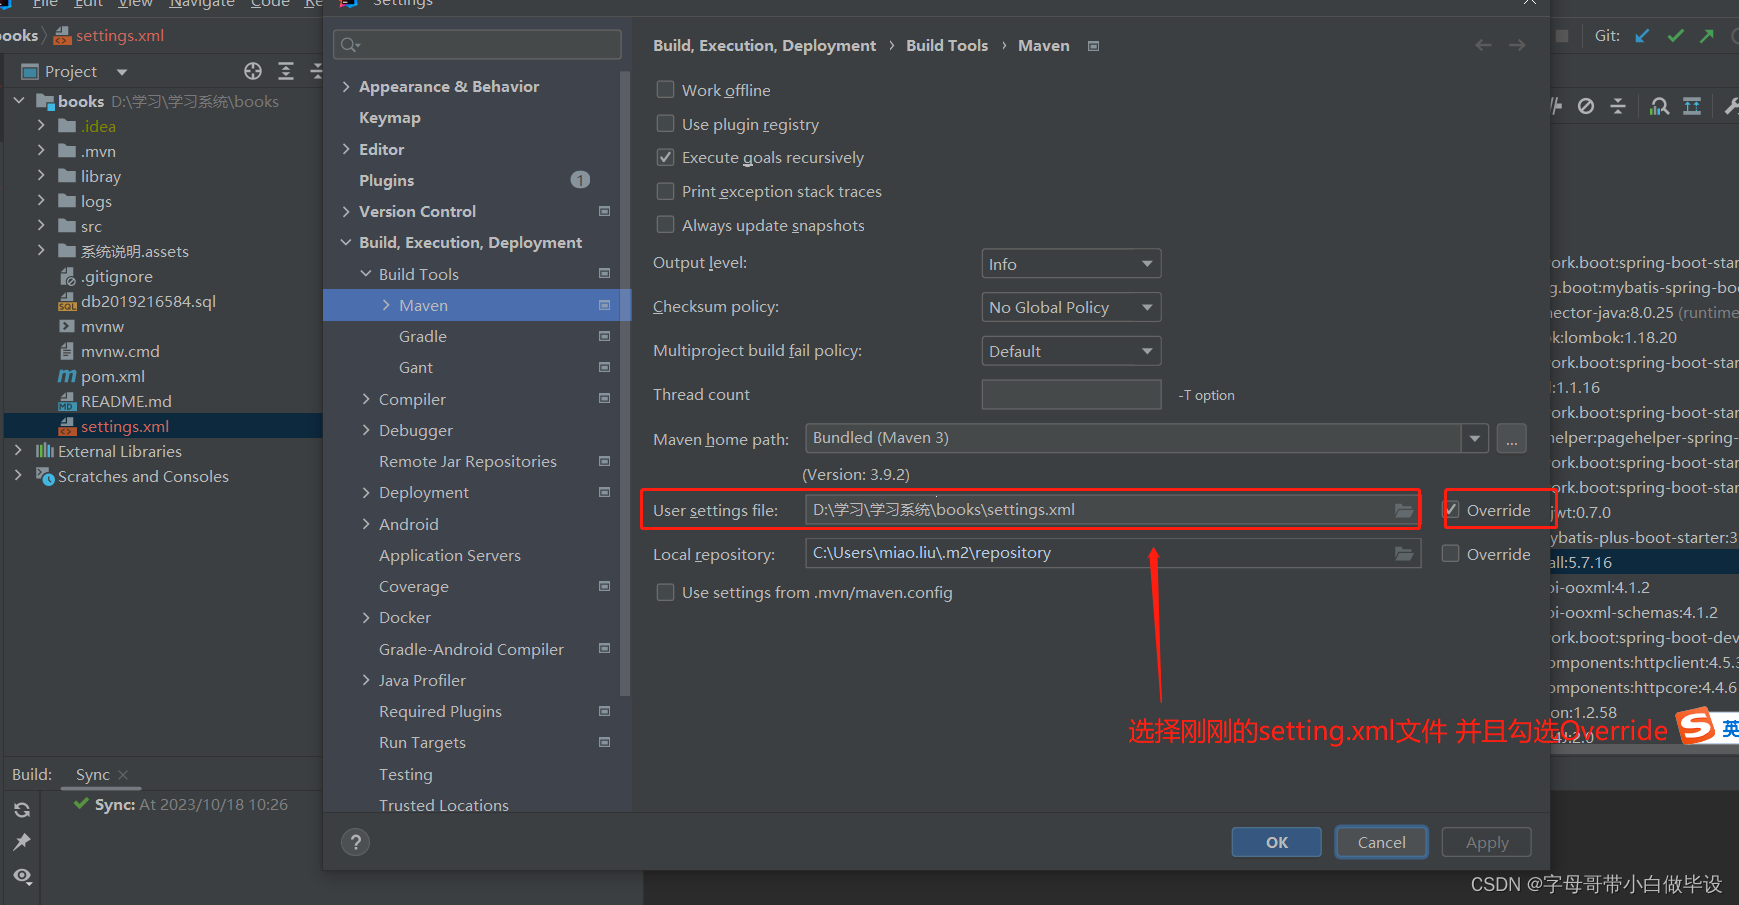Enable Always update snapshots checkbox
The height and width of the screenshot is (905, 1739).
click(x=665, y=225)
